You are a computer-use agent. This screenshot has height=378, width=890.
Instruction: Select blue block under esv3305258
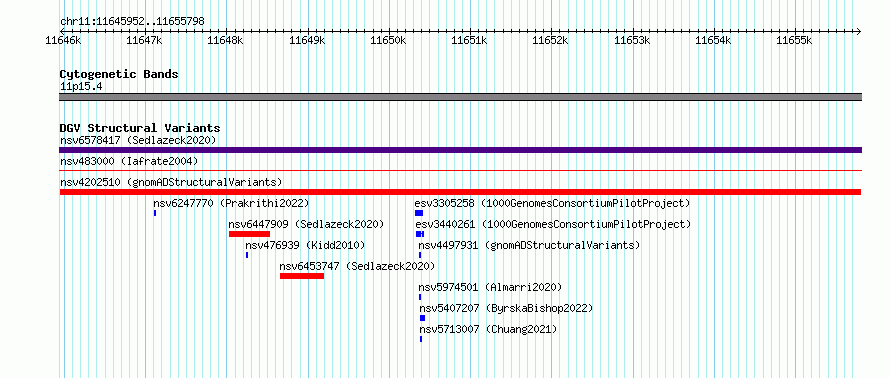pyautogui.click(x=419, y=213)
